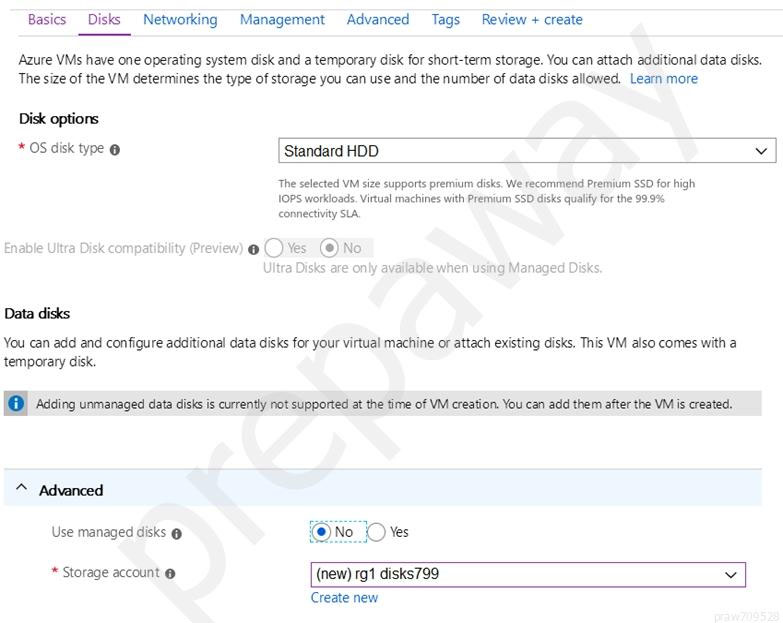Click the Use managed disks info icon
The image size is (783, 623).
(x=176, y=534)
